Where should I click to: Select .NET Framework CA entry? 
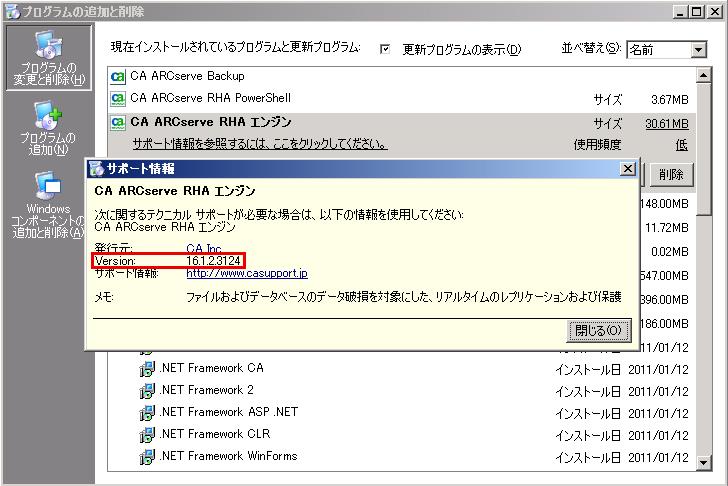click(211, 368)
